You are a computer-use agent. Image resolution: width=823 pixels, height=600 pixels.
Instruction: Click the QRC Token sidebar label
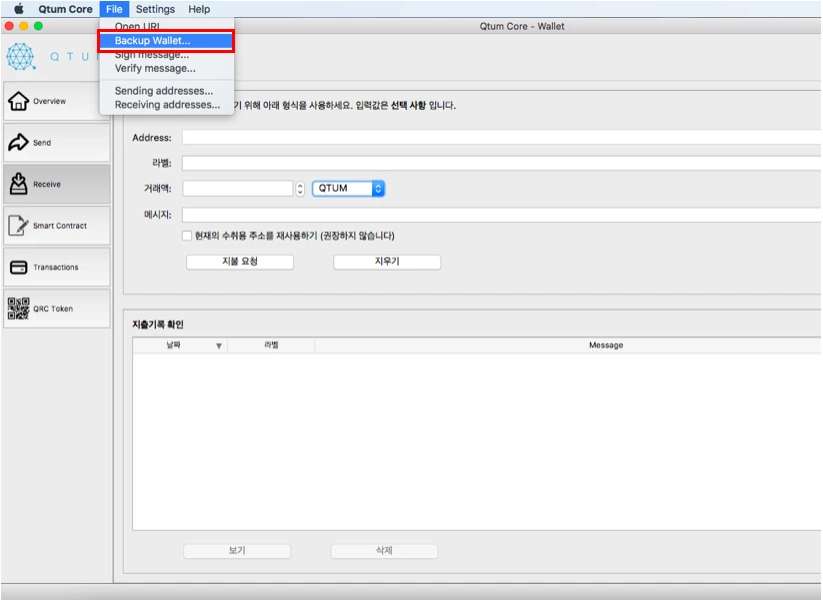pos(53,309)
